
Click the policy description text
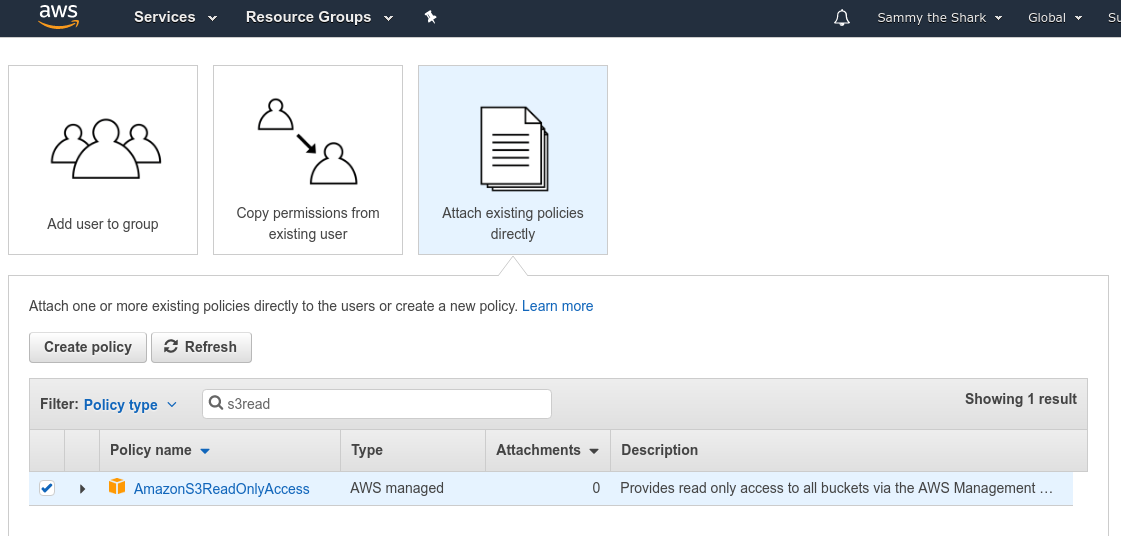pos(836,488)
